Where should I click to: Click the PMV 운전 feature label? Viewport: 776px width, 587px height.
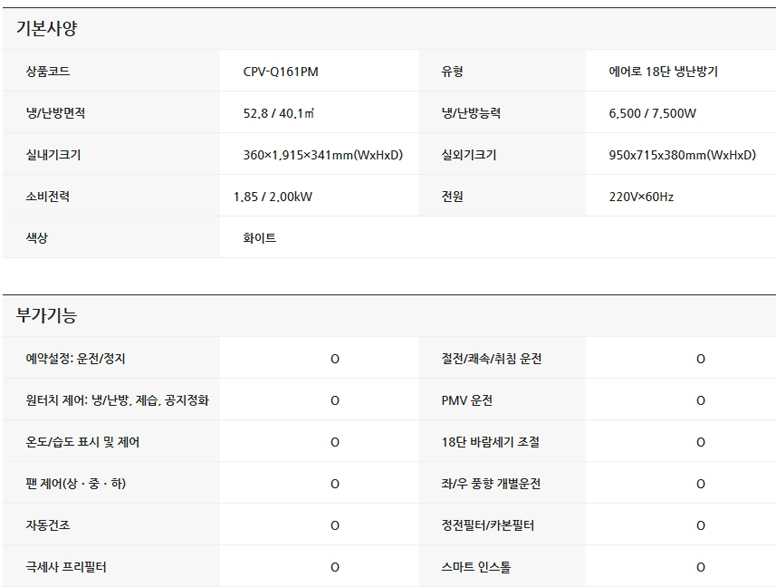(467, 400)
